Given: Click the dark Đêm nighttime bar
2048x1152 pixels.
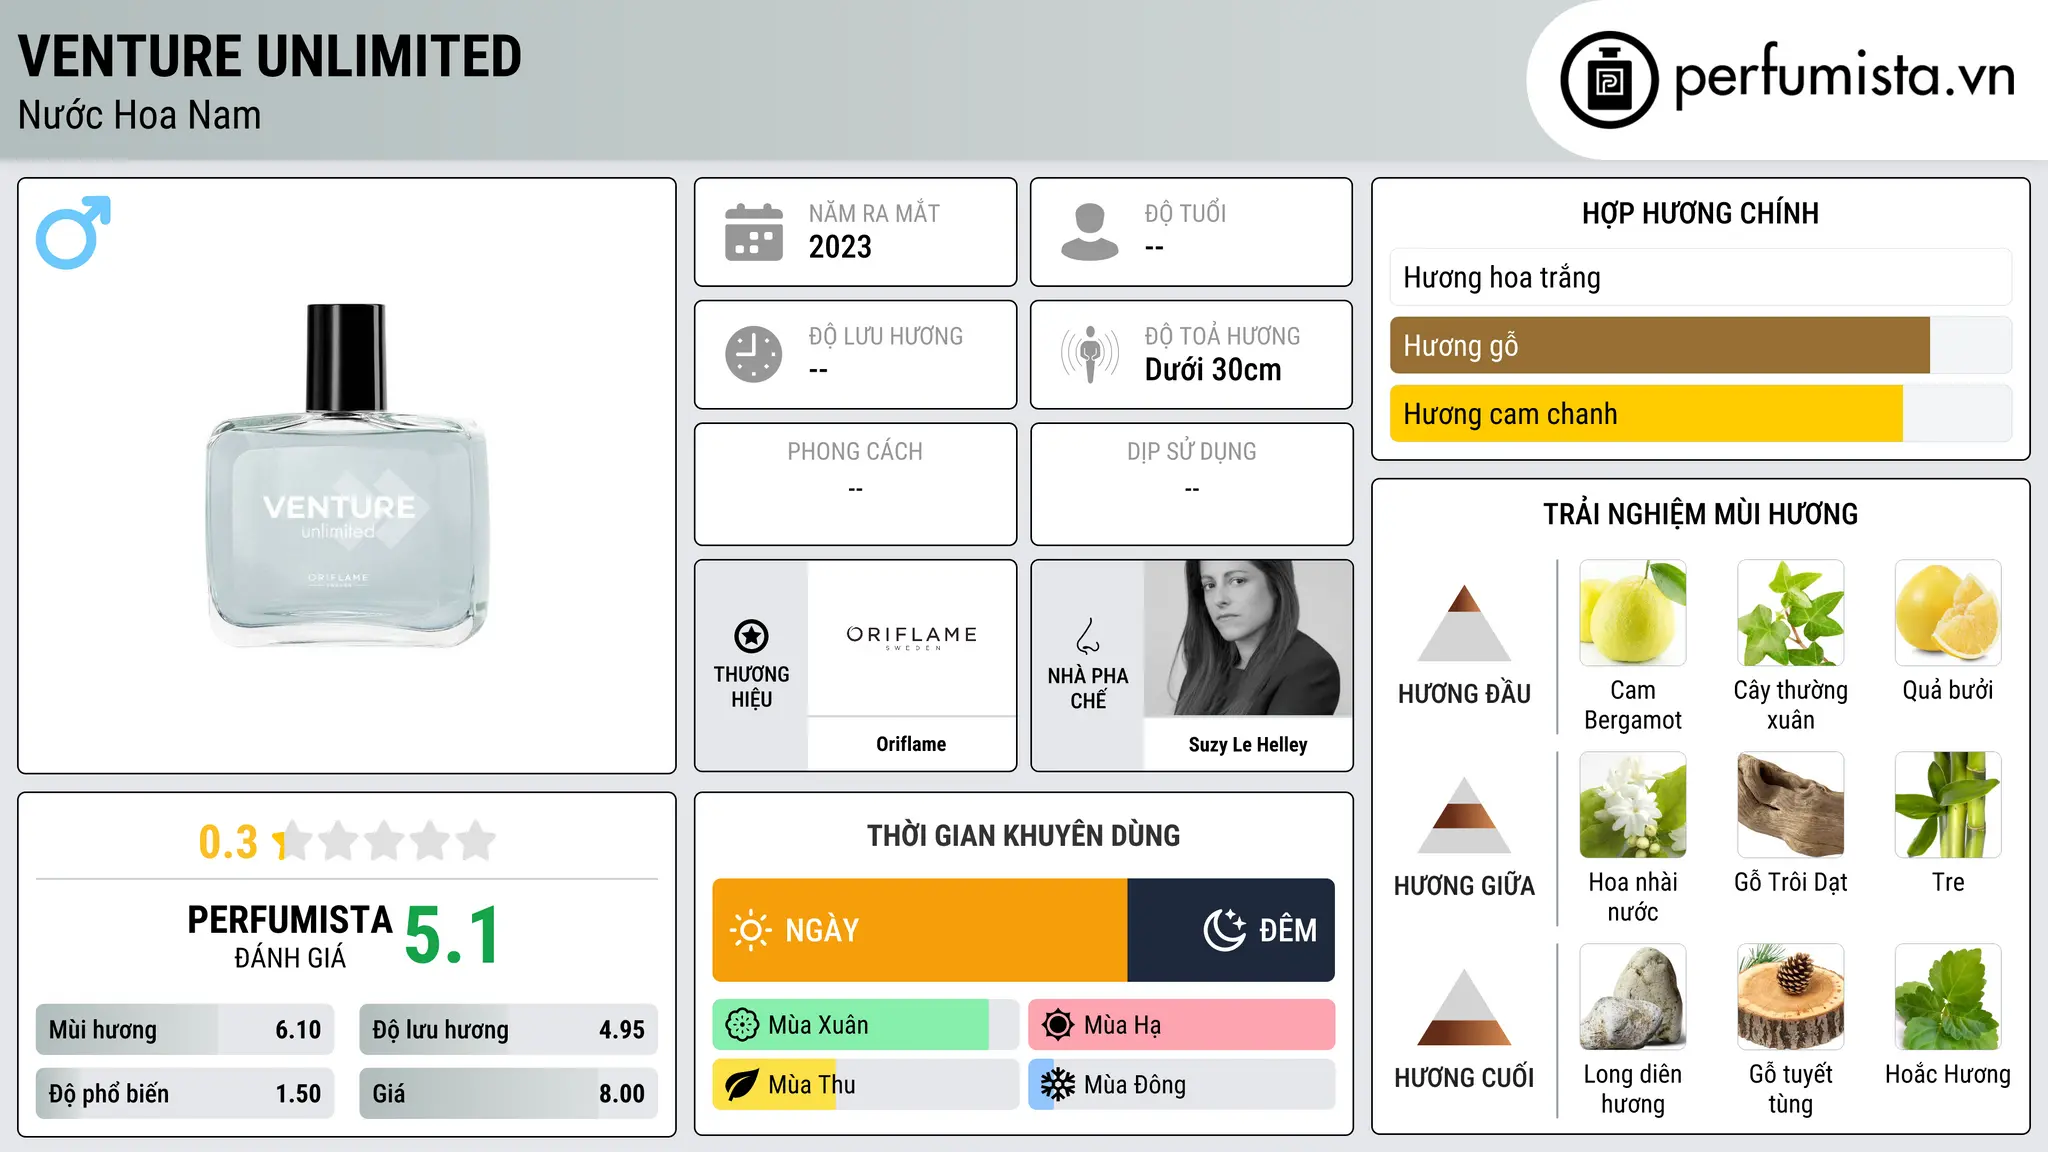Looking at the screenshot, I should click(1231, 930).
